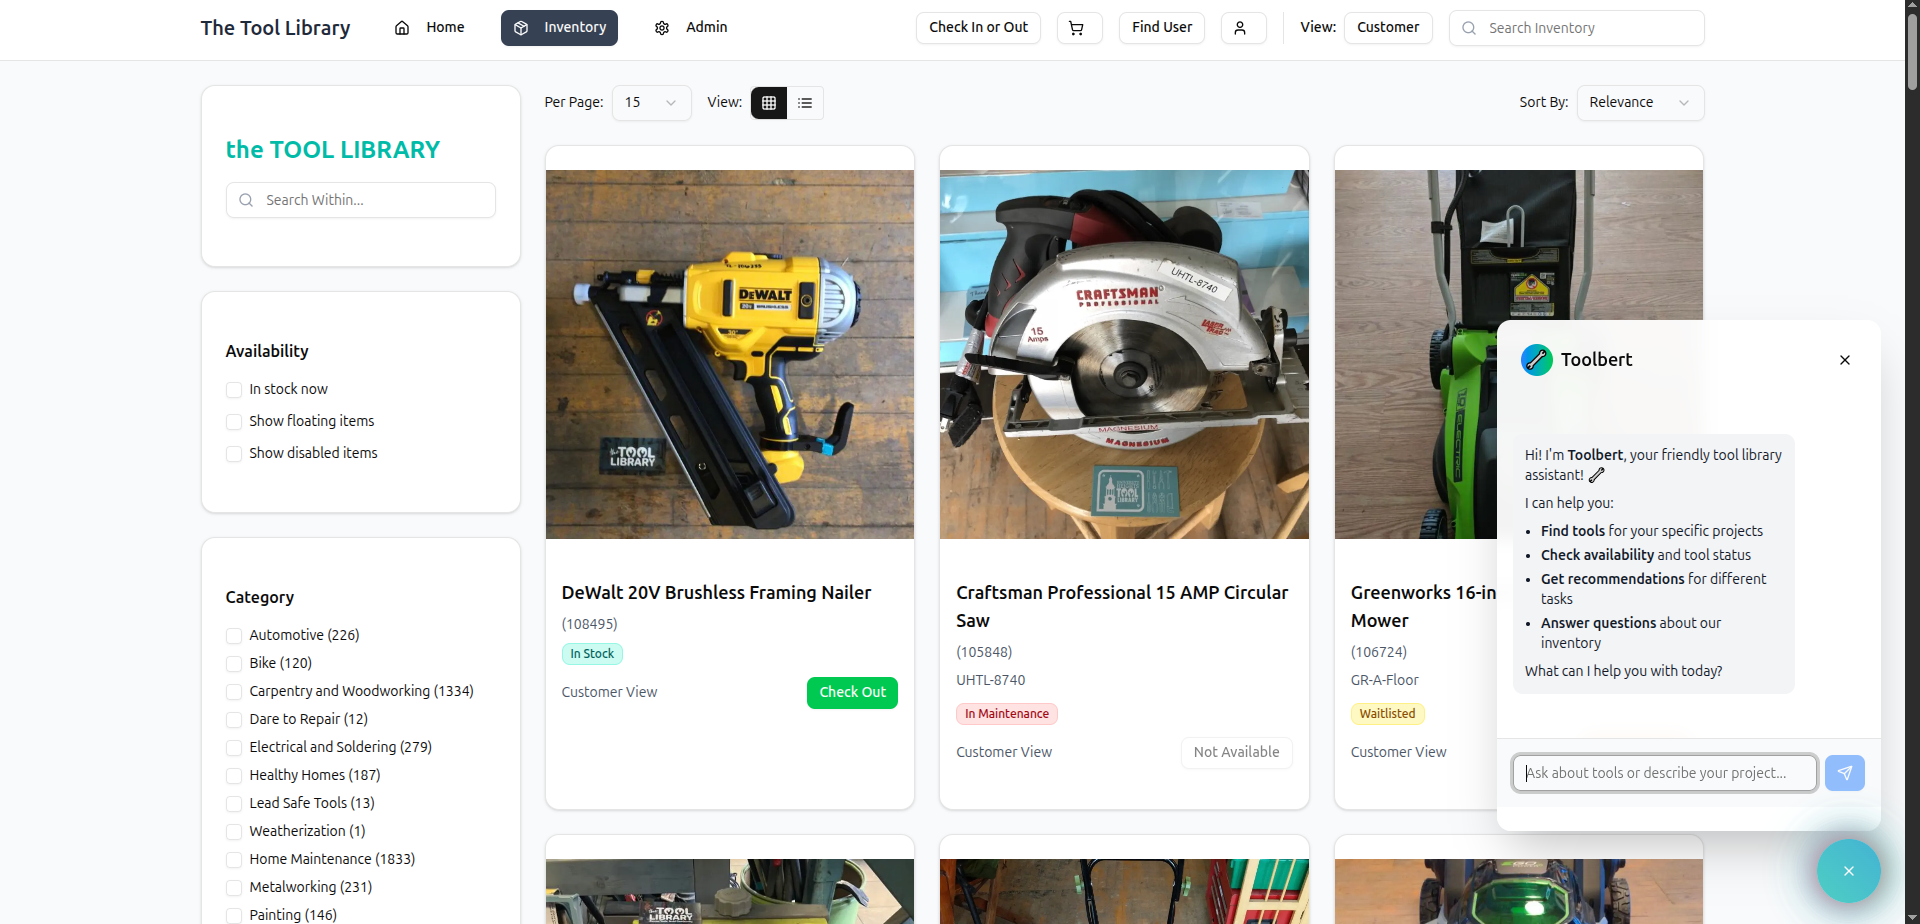Image resolution: width=1920 pixels, height=924 pixels.
Task: Click the box icon on Inventory tab
Action: point(521,28)
